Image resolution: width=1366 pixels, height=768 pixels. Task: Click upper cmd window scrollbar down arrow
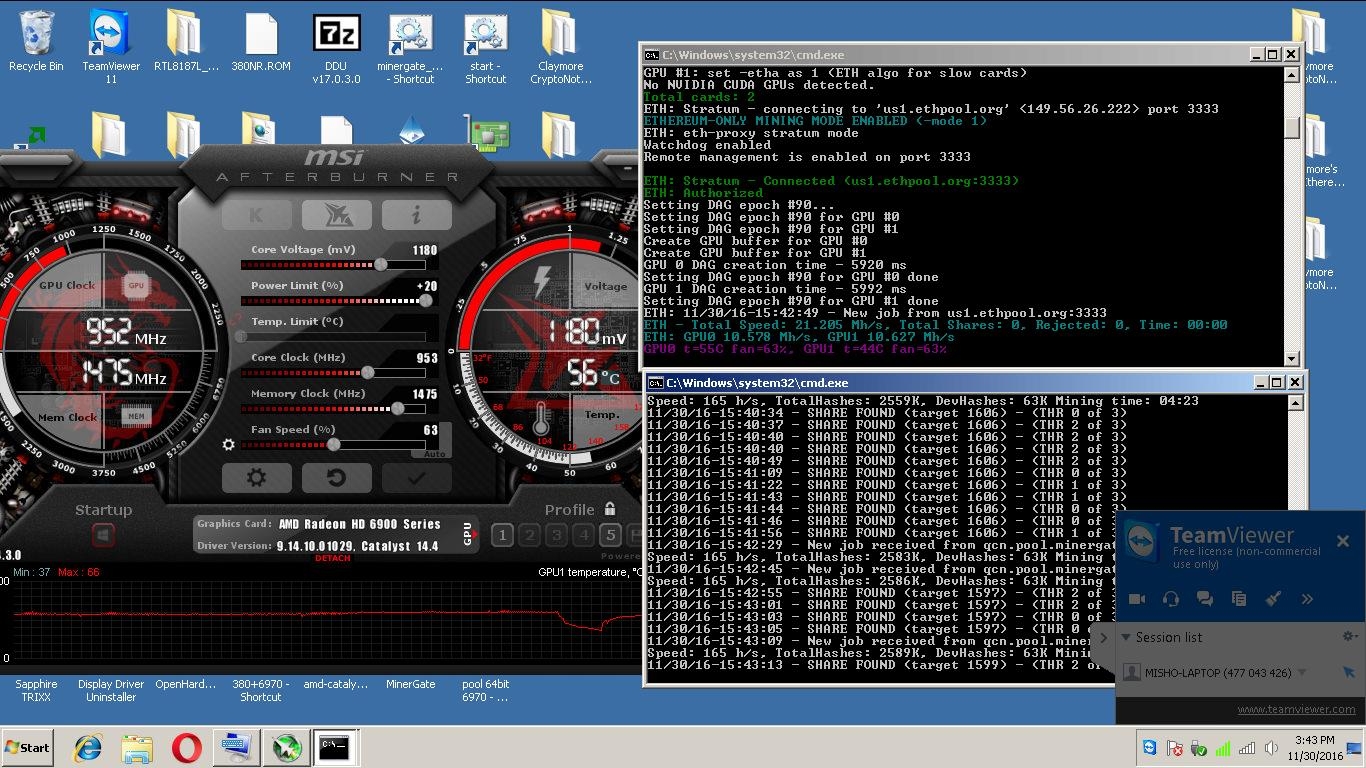click(1291, 358)
